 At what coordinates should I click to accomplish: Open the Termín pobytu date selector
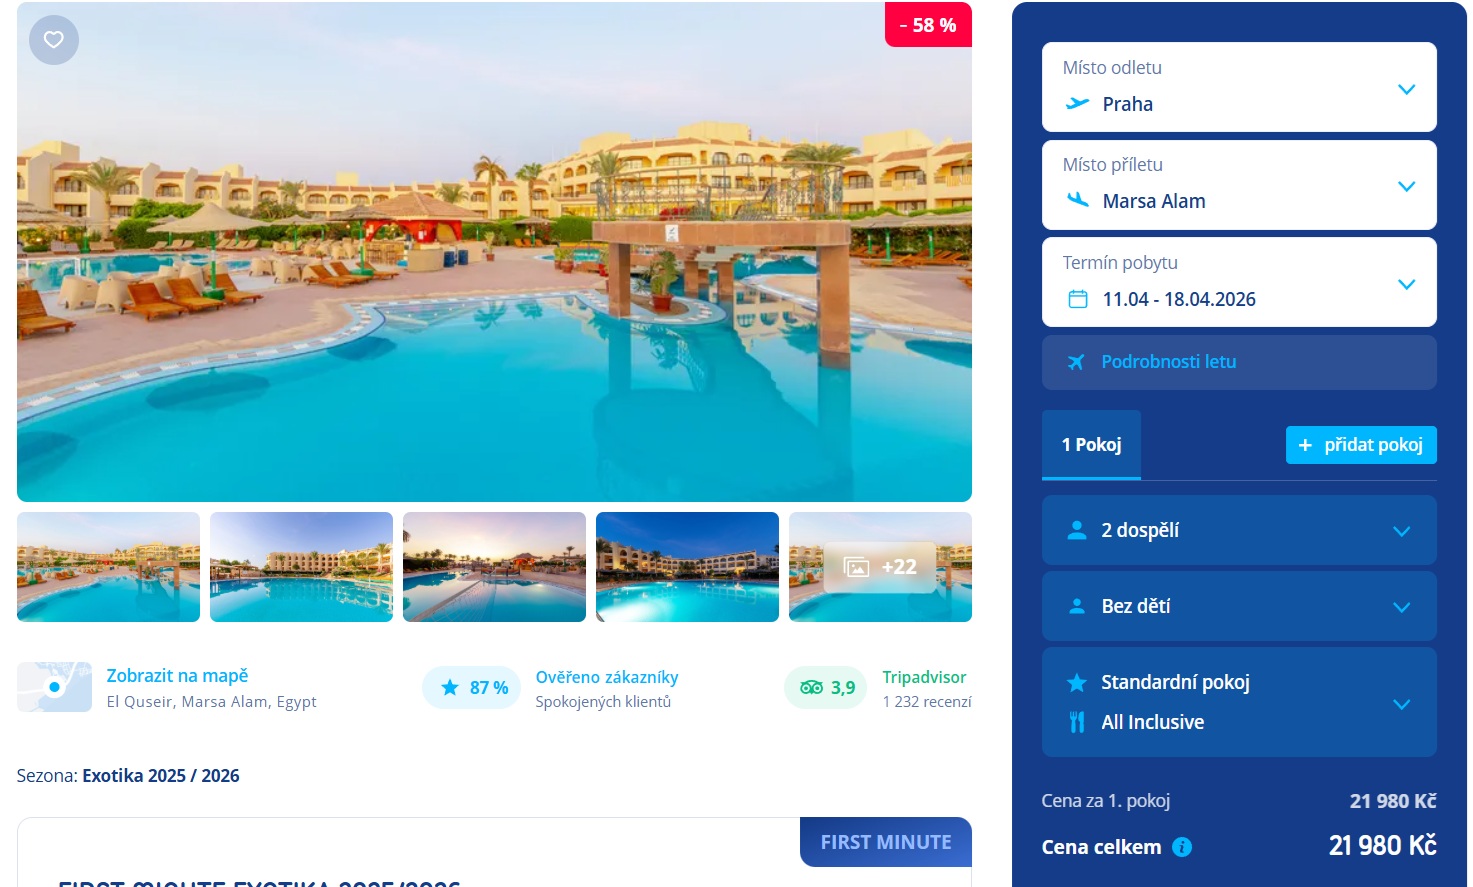tap(1239, 282)
